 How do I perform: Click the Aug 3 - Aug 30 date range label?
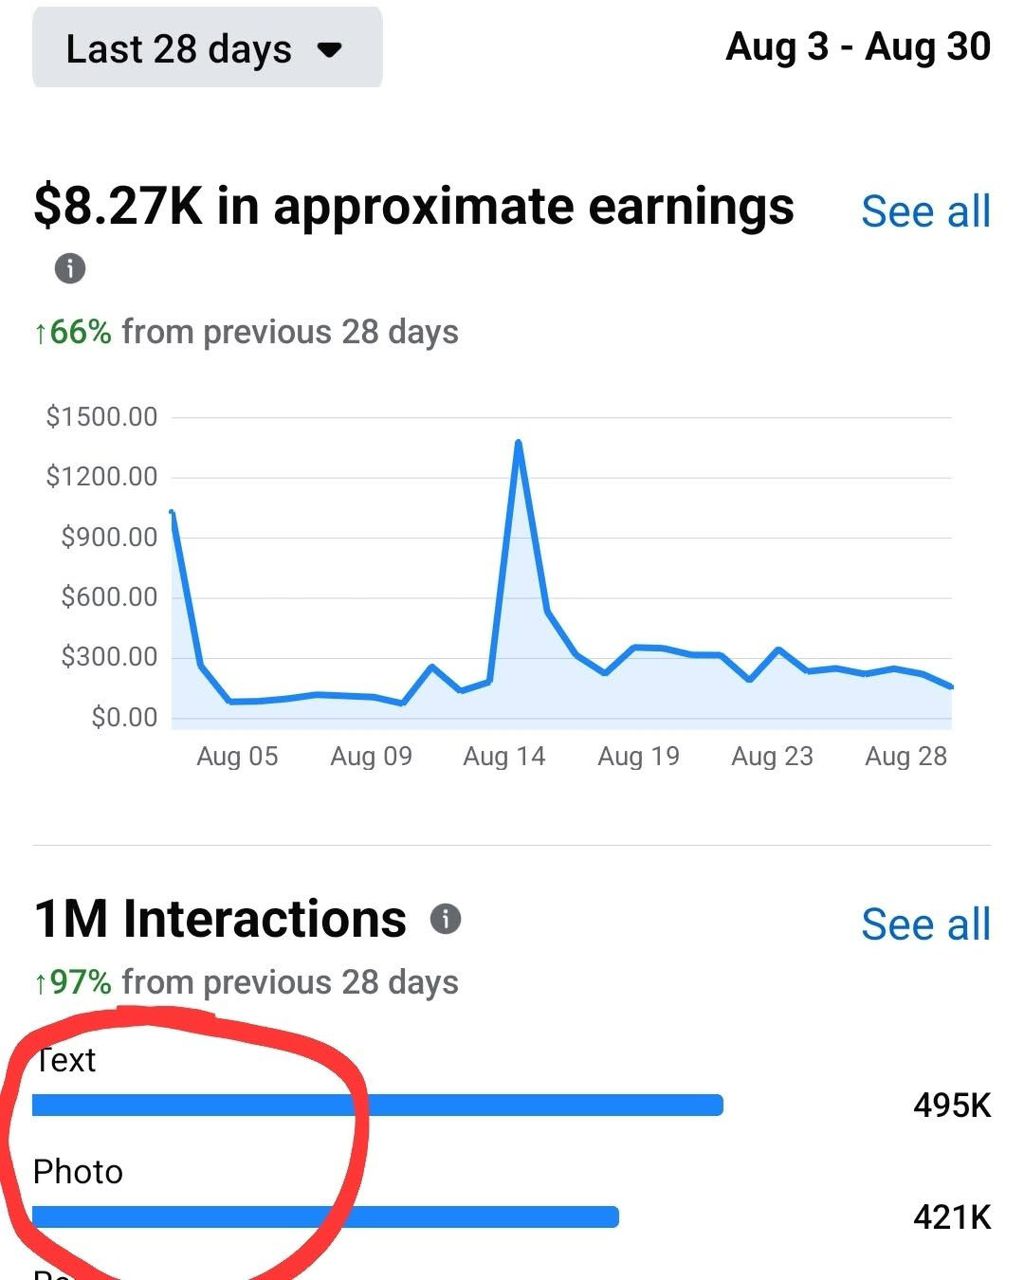pos(858,47)
